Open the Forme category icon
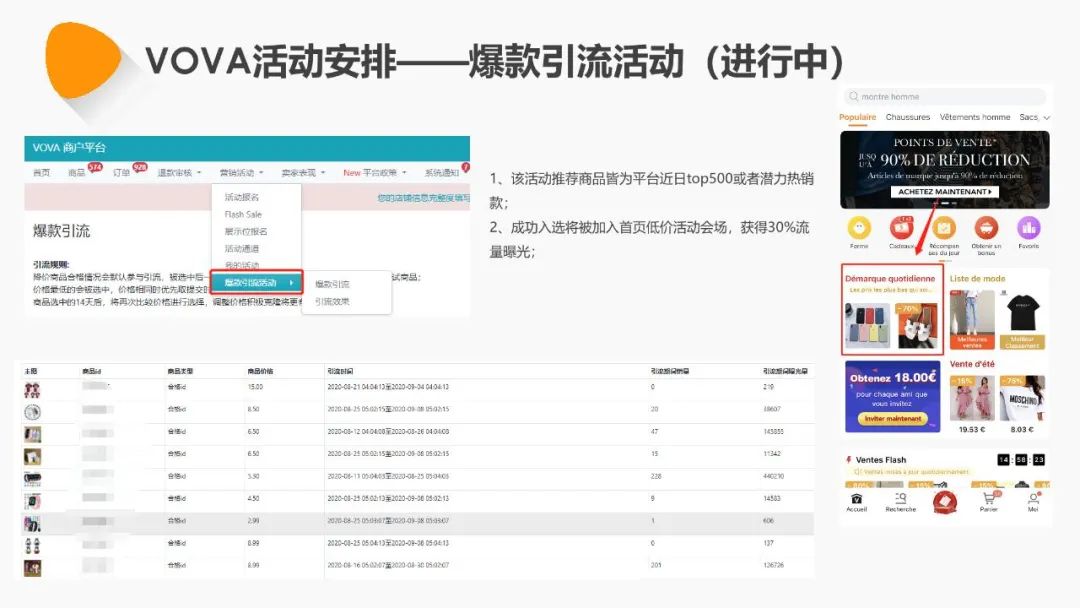 859,228
